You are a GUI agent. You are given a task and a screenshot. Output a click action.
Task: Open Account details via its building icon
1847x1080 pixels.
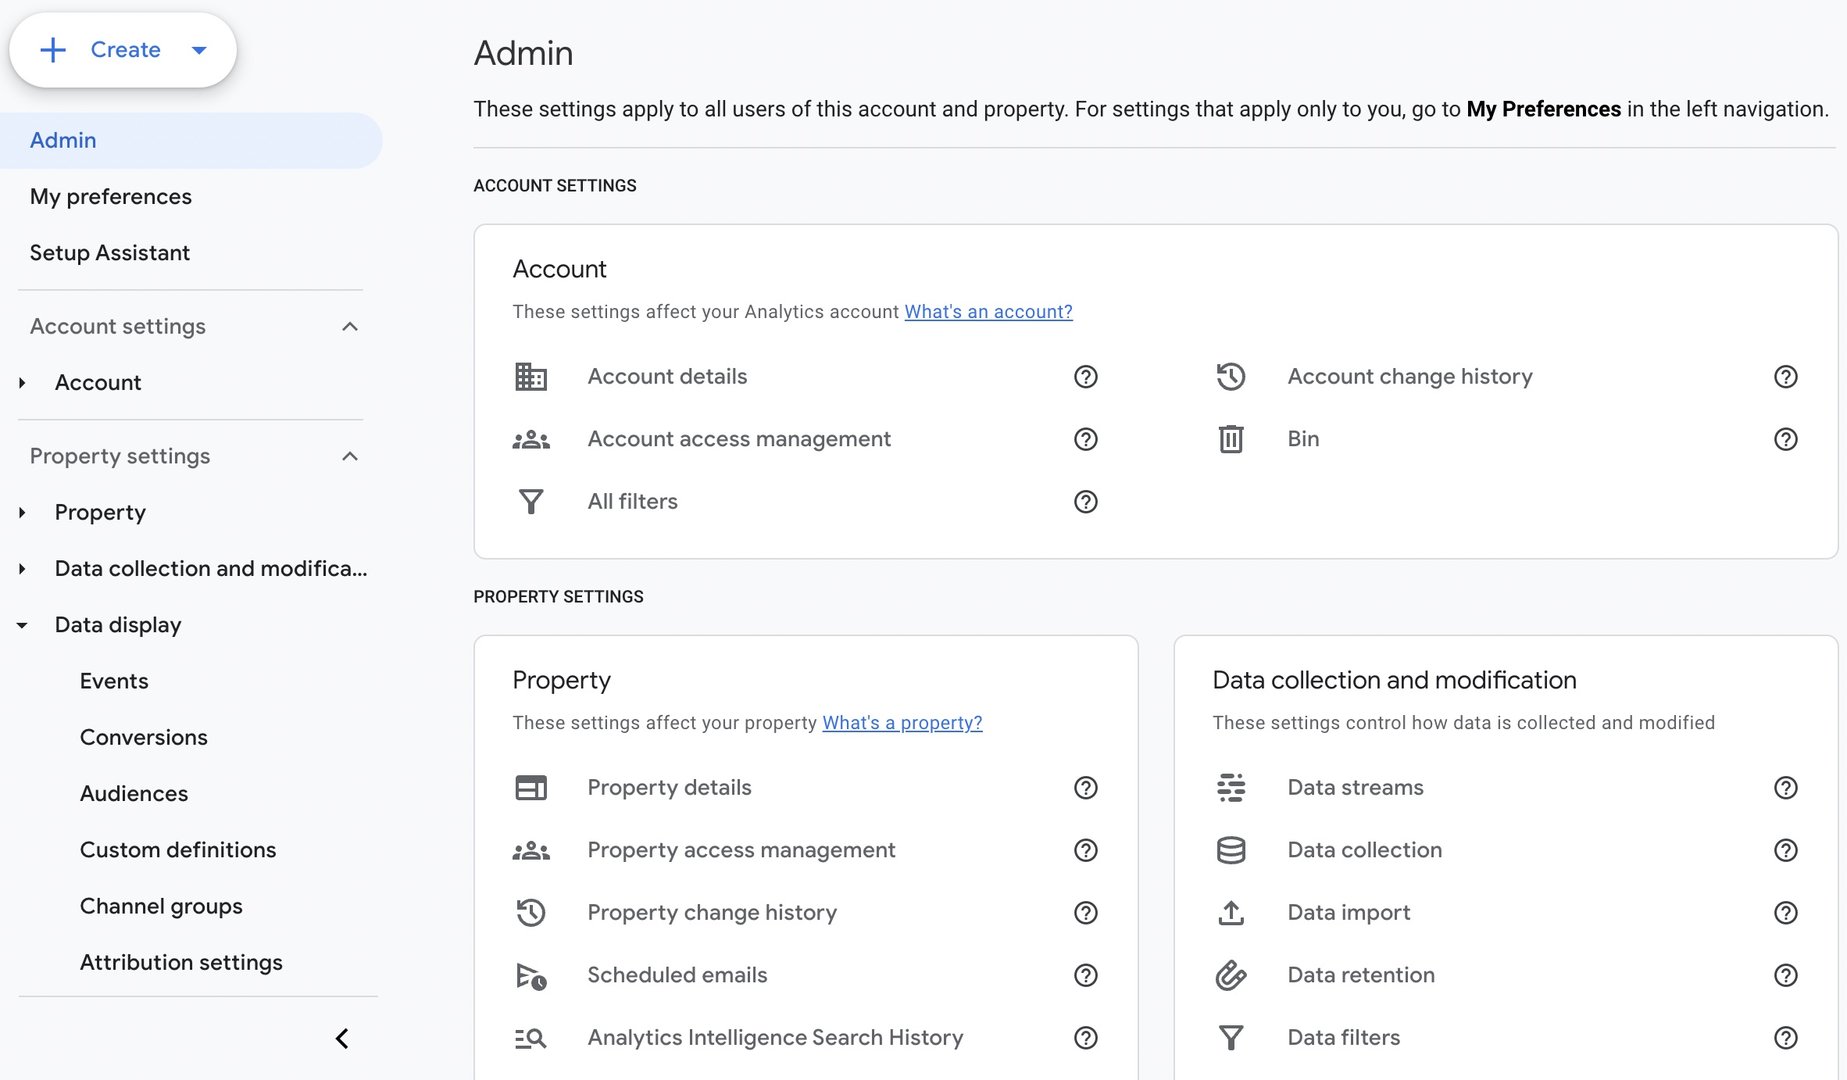(x=531, y=377)
